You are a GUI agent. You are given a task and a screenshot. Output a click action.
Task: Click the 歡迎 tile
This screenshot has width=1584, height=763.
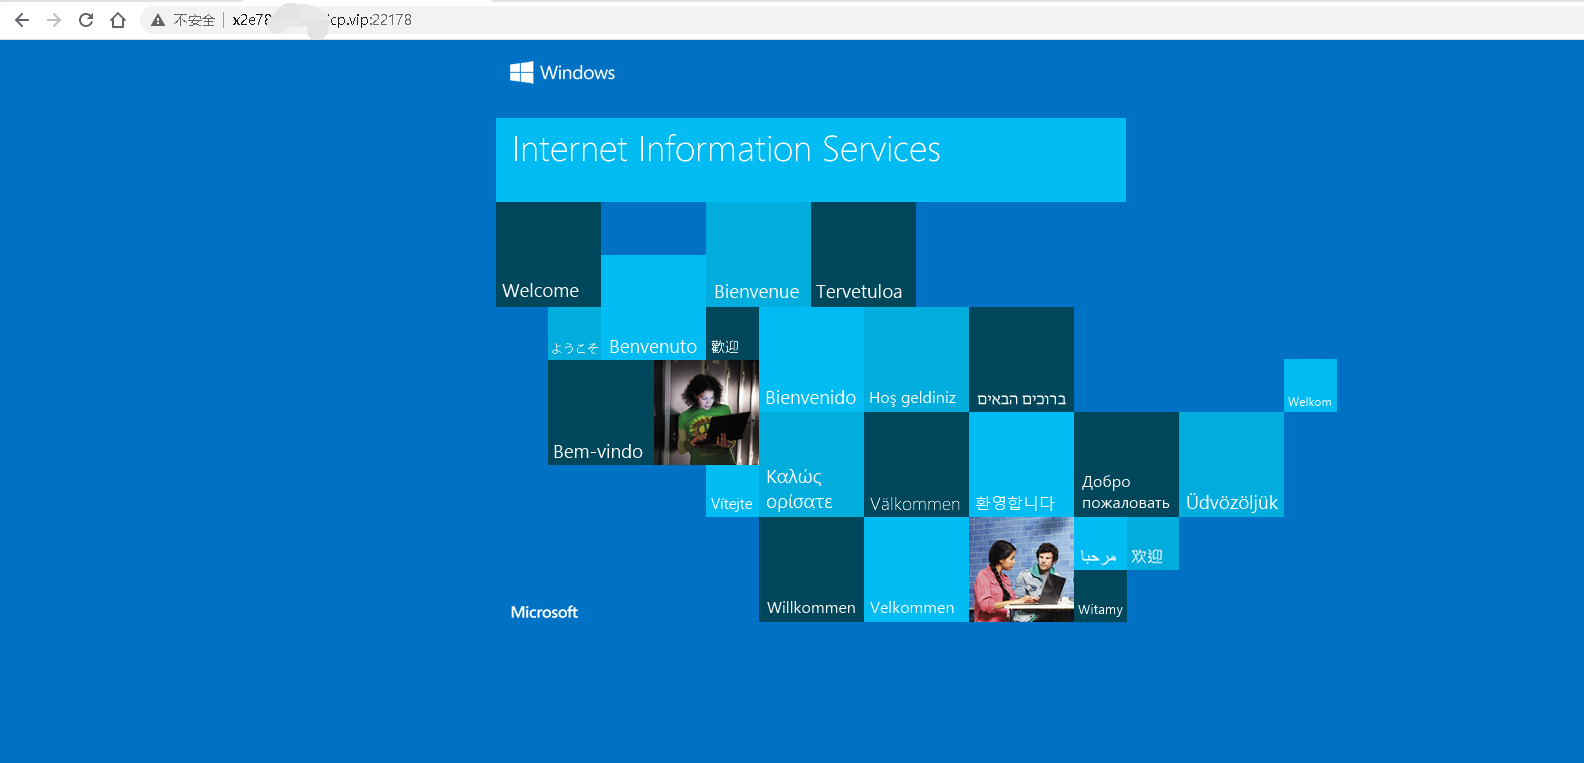pyautogui.click(x=732, y=333)
